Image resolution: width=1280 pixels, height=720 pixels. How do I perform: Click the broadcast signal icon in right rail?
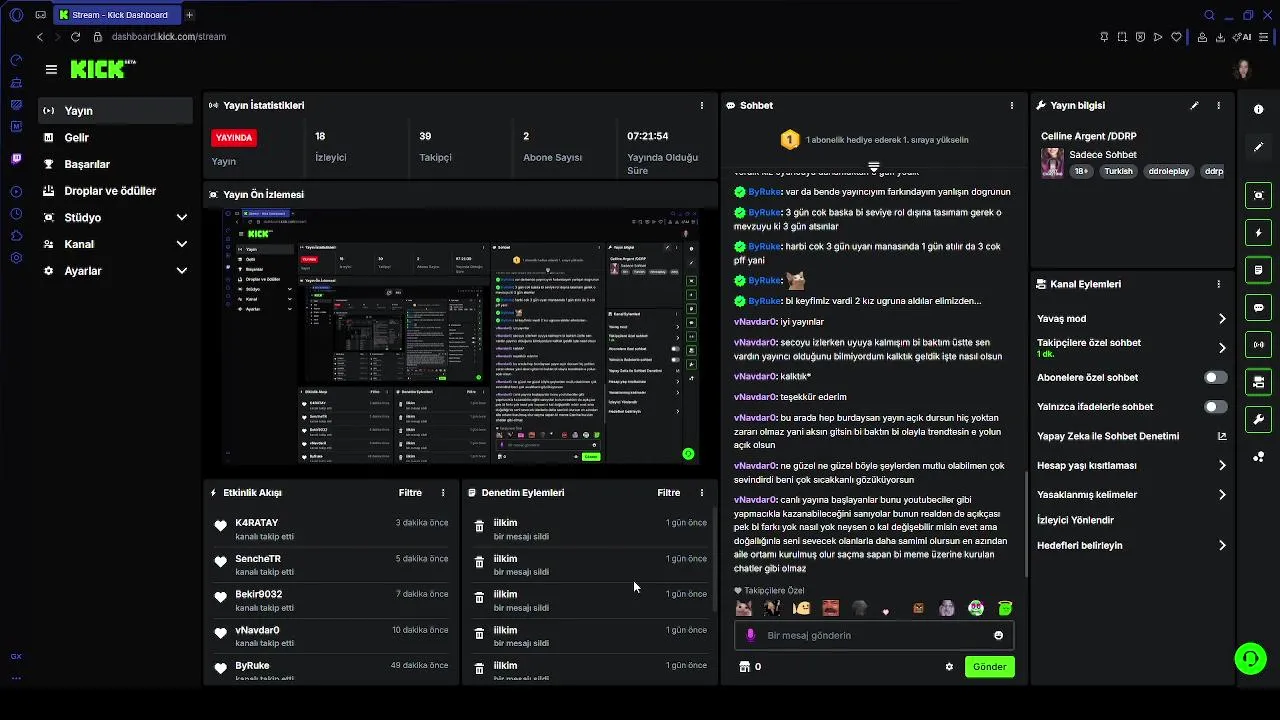[1259, 345]
